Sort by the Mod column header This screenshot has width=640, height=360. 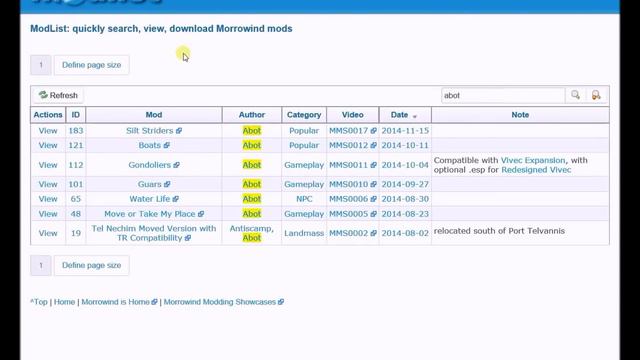click(x=154, y=115)
